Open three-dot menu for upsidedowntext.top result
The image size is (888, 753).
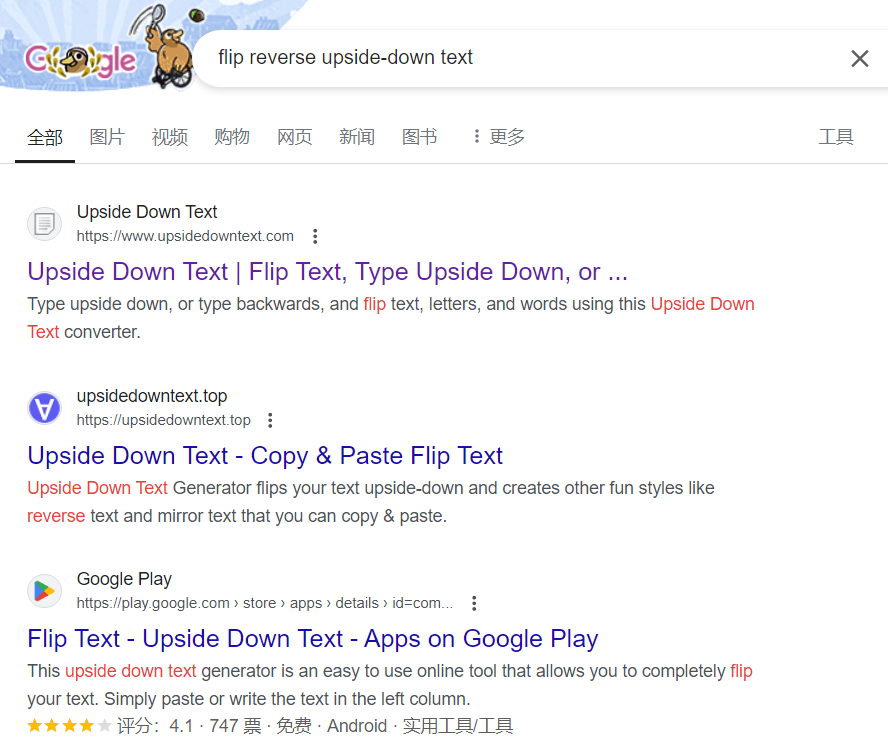(x=270, y=421)
